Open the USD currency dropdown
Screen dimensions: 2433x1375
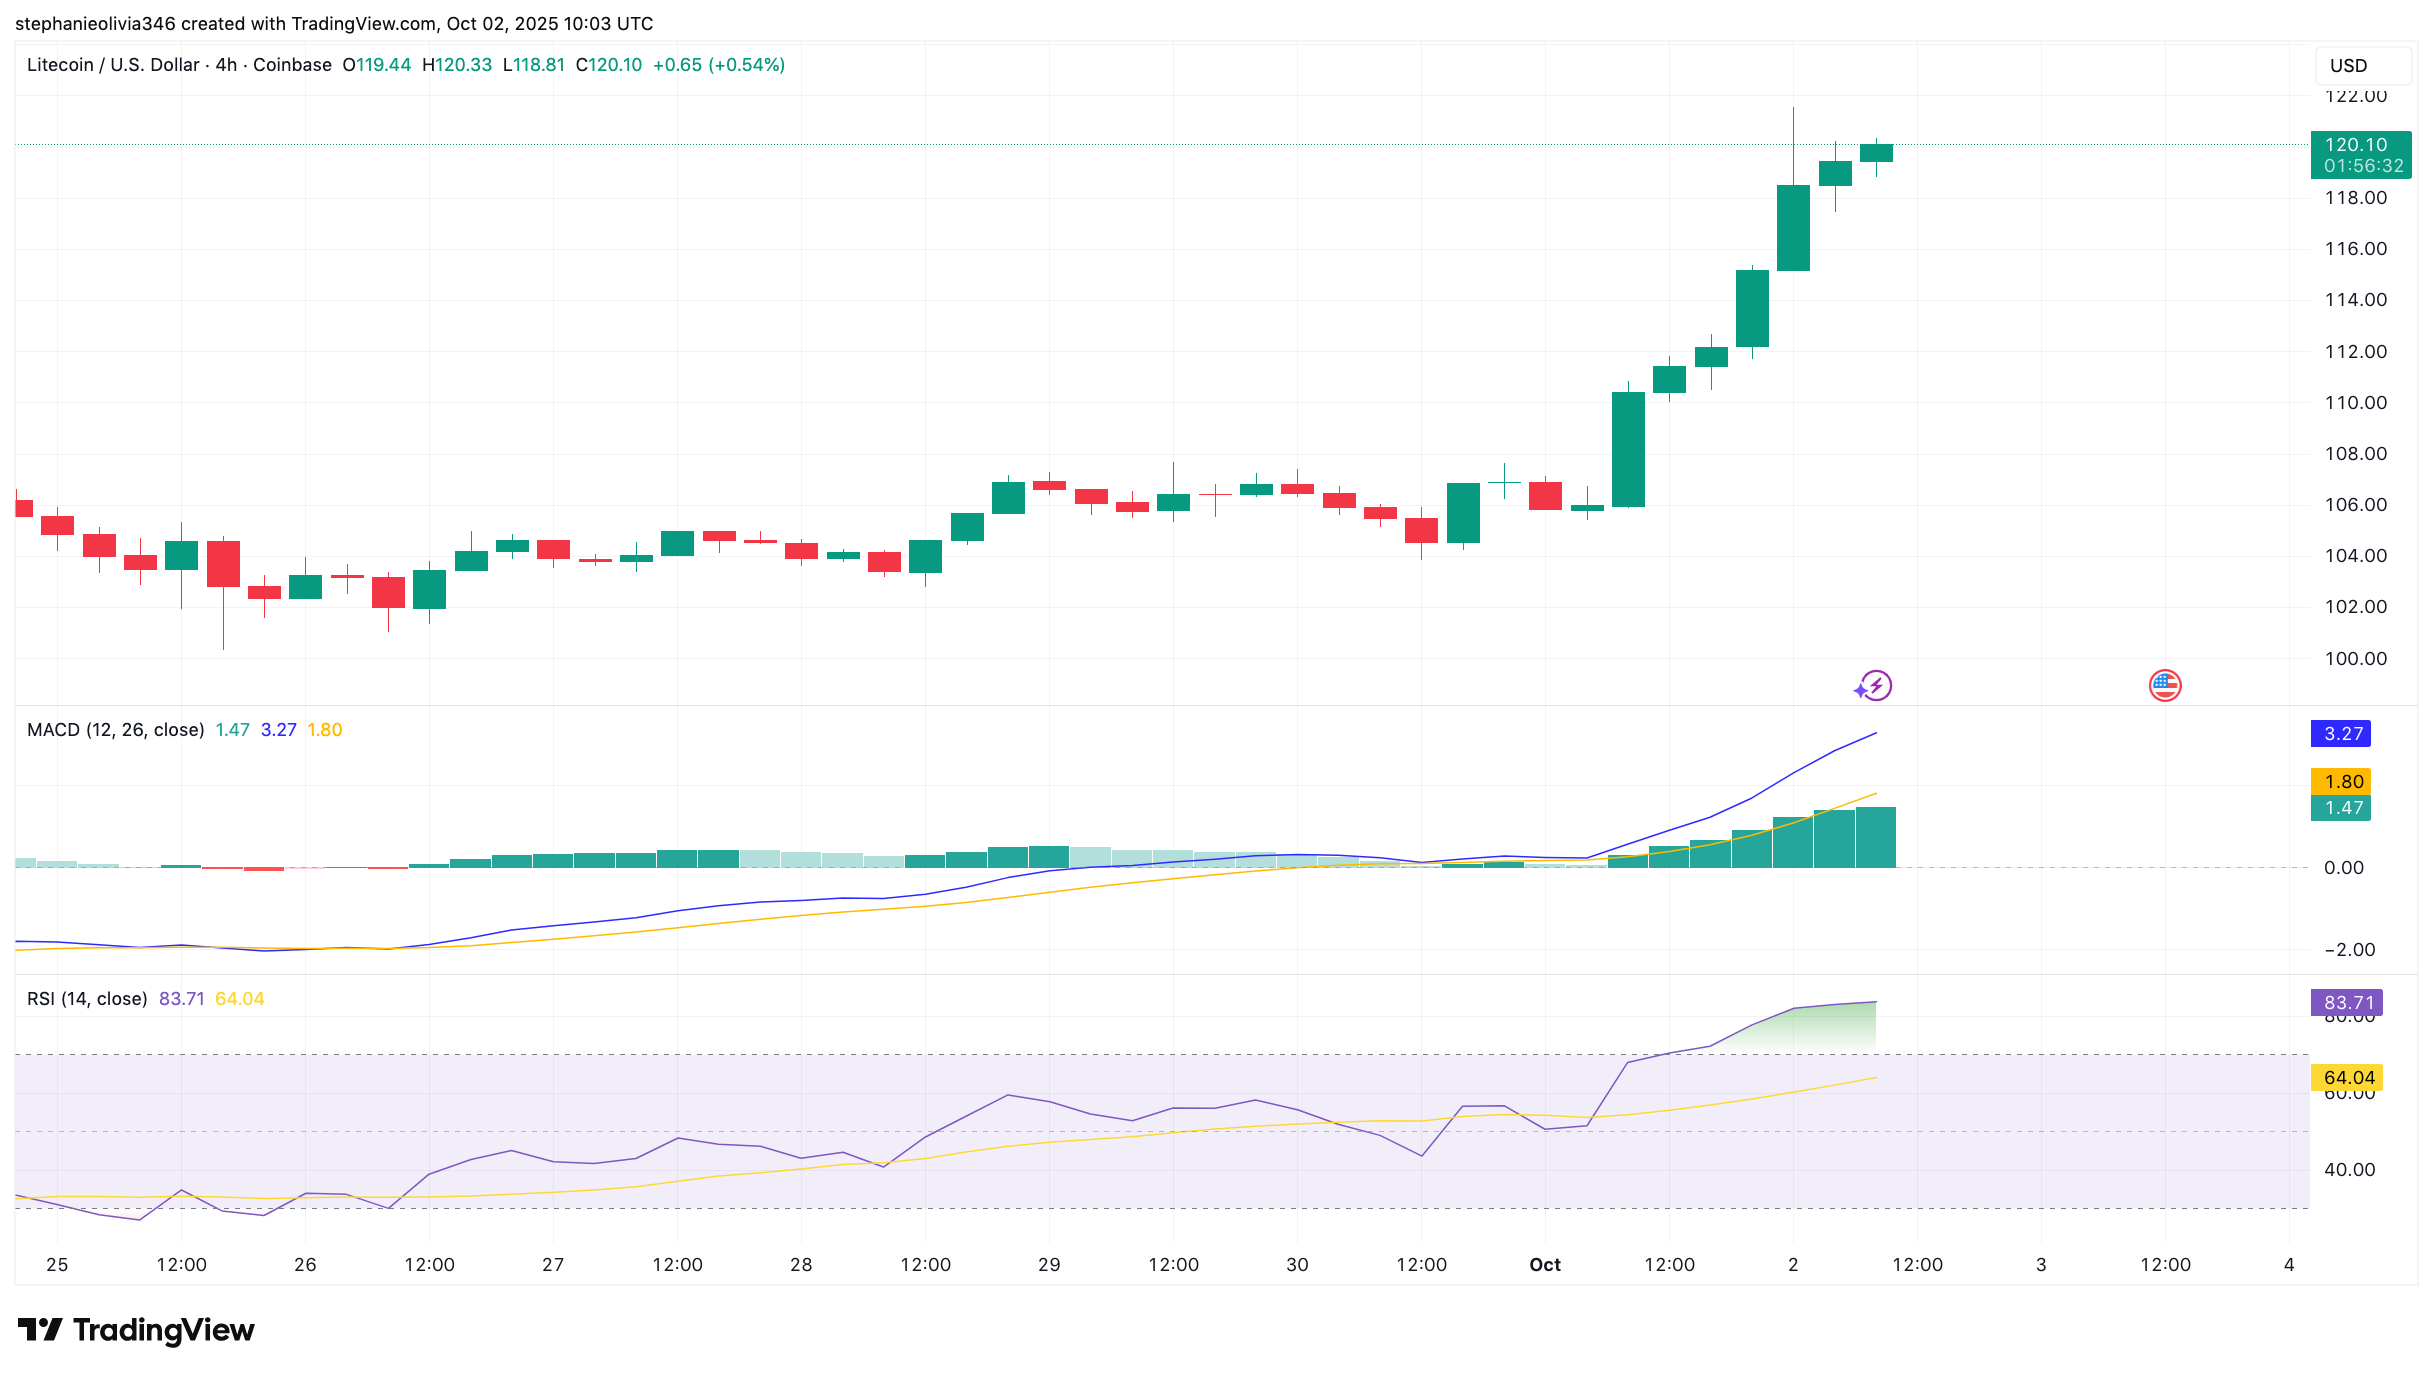click(x=2361, y=66)
